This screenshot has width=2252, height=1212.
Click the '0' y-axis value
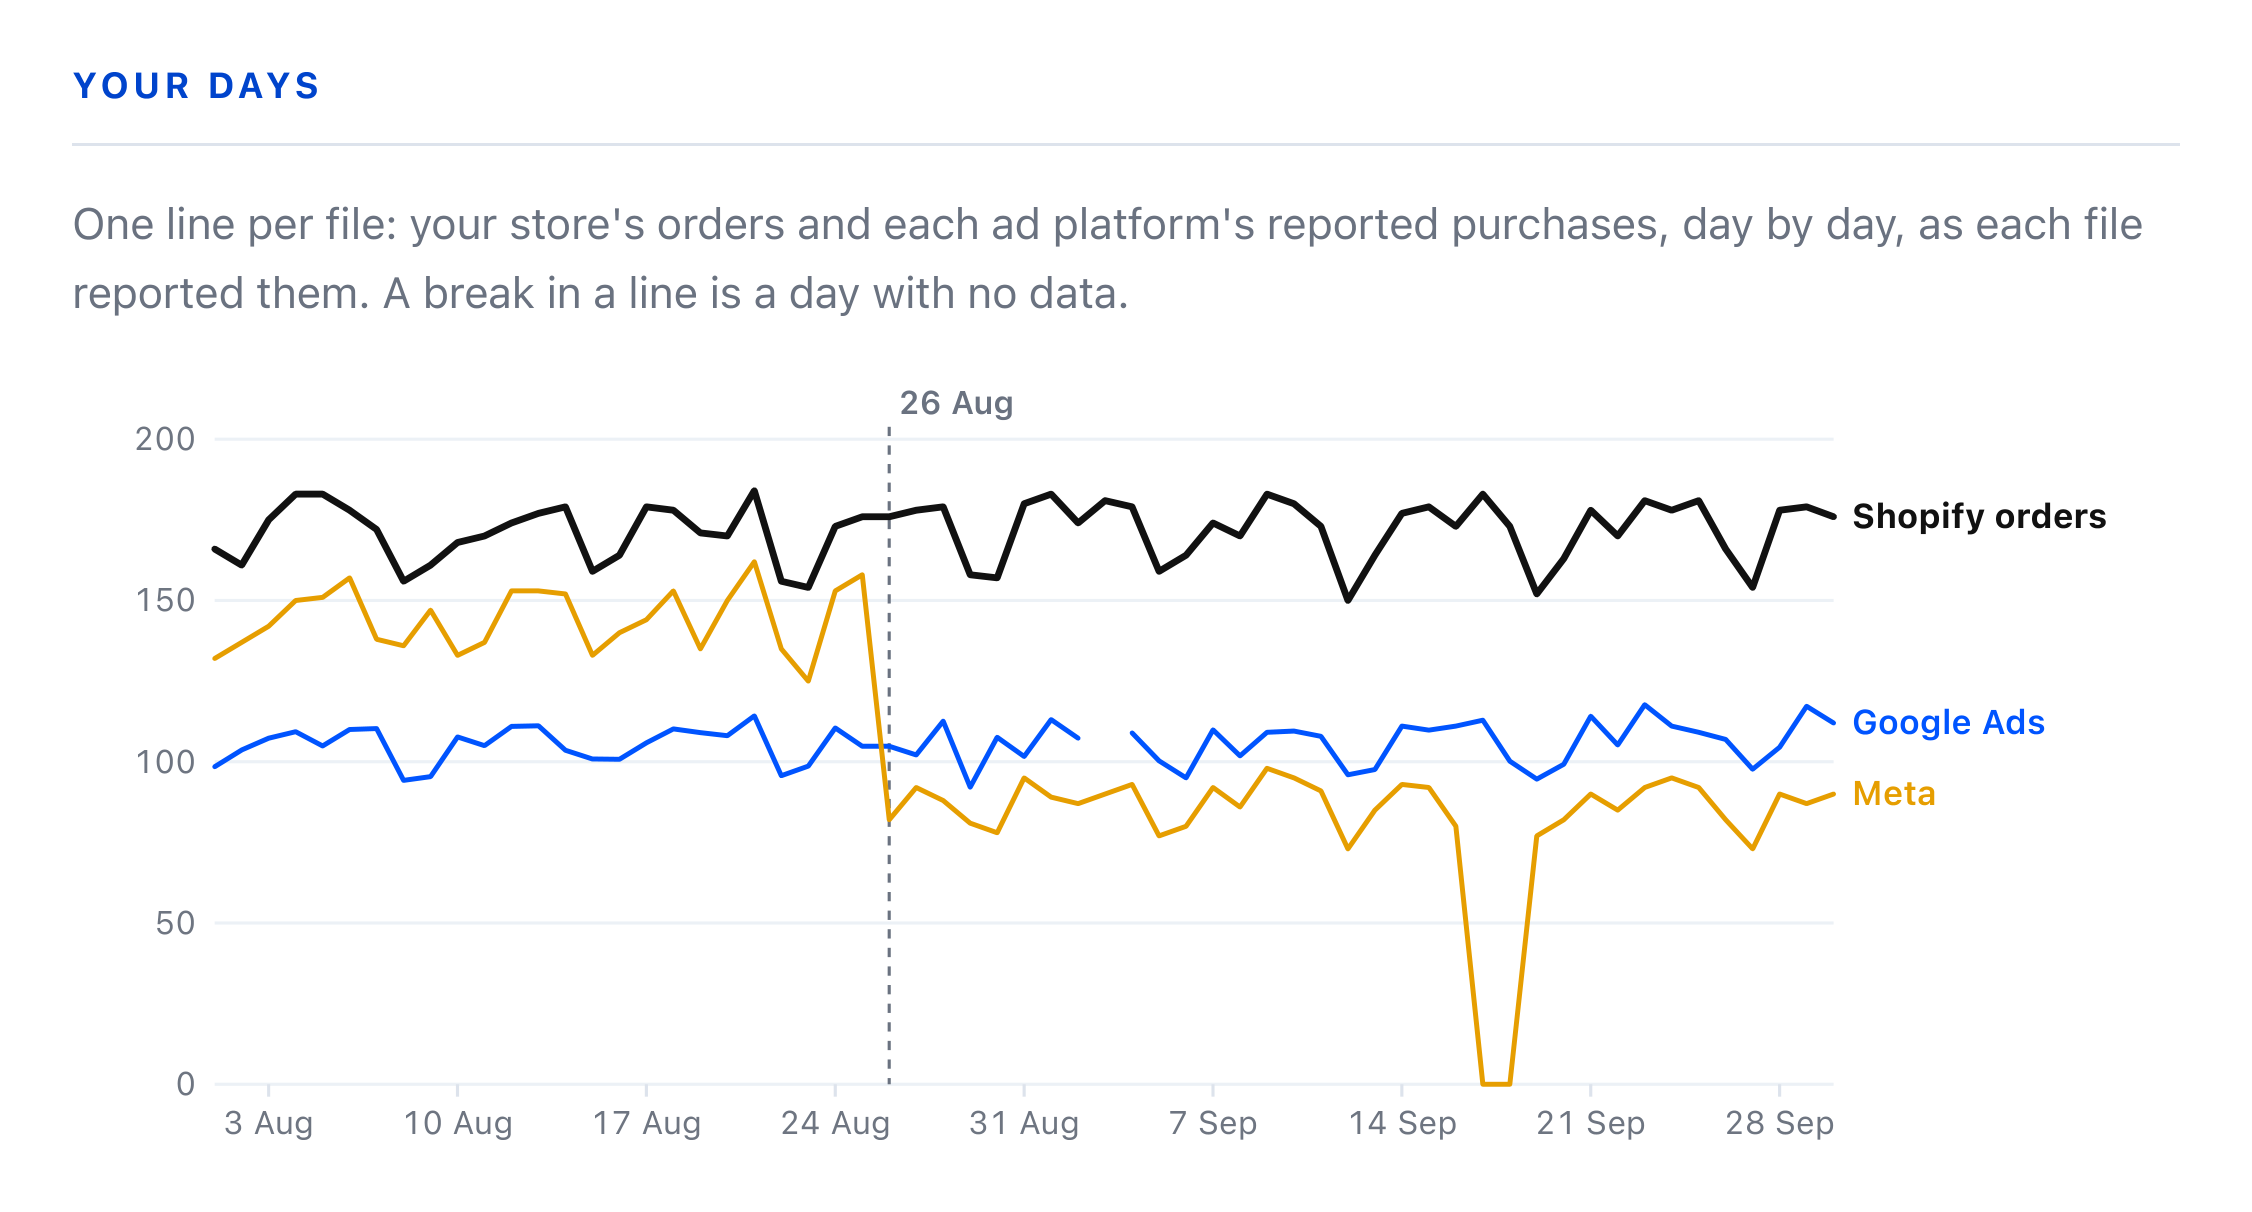coord(186,1084)
